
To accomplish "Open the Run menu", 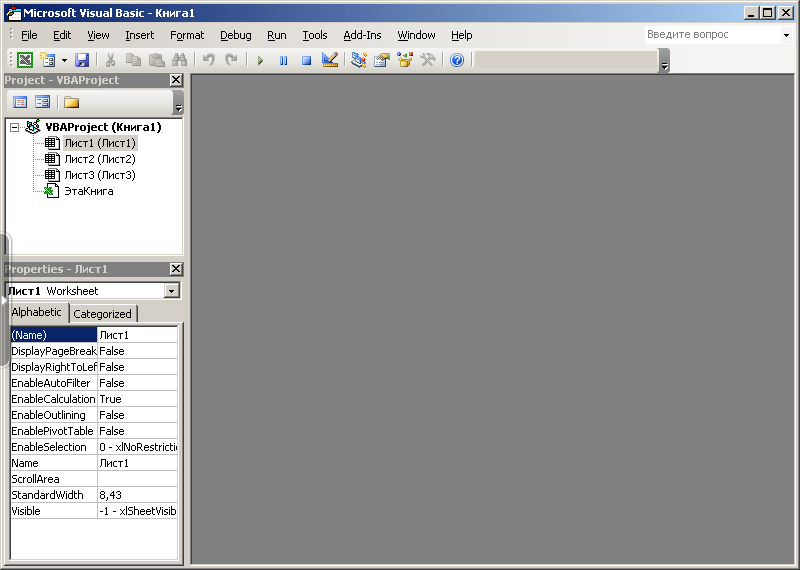I will coord(277,35).
